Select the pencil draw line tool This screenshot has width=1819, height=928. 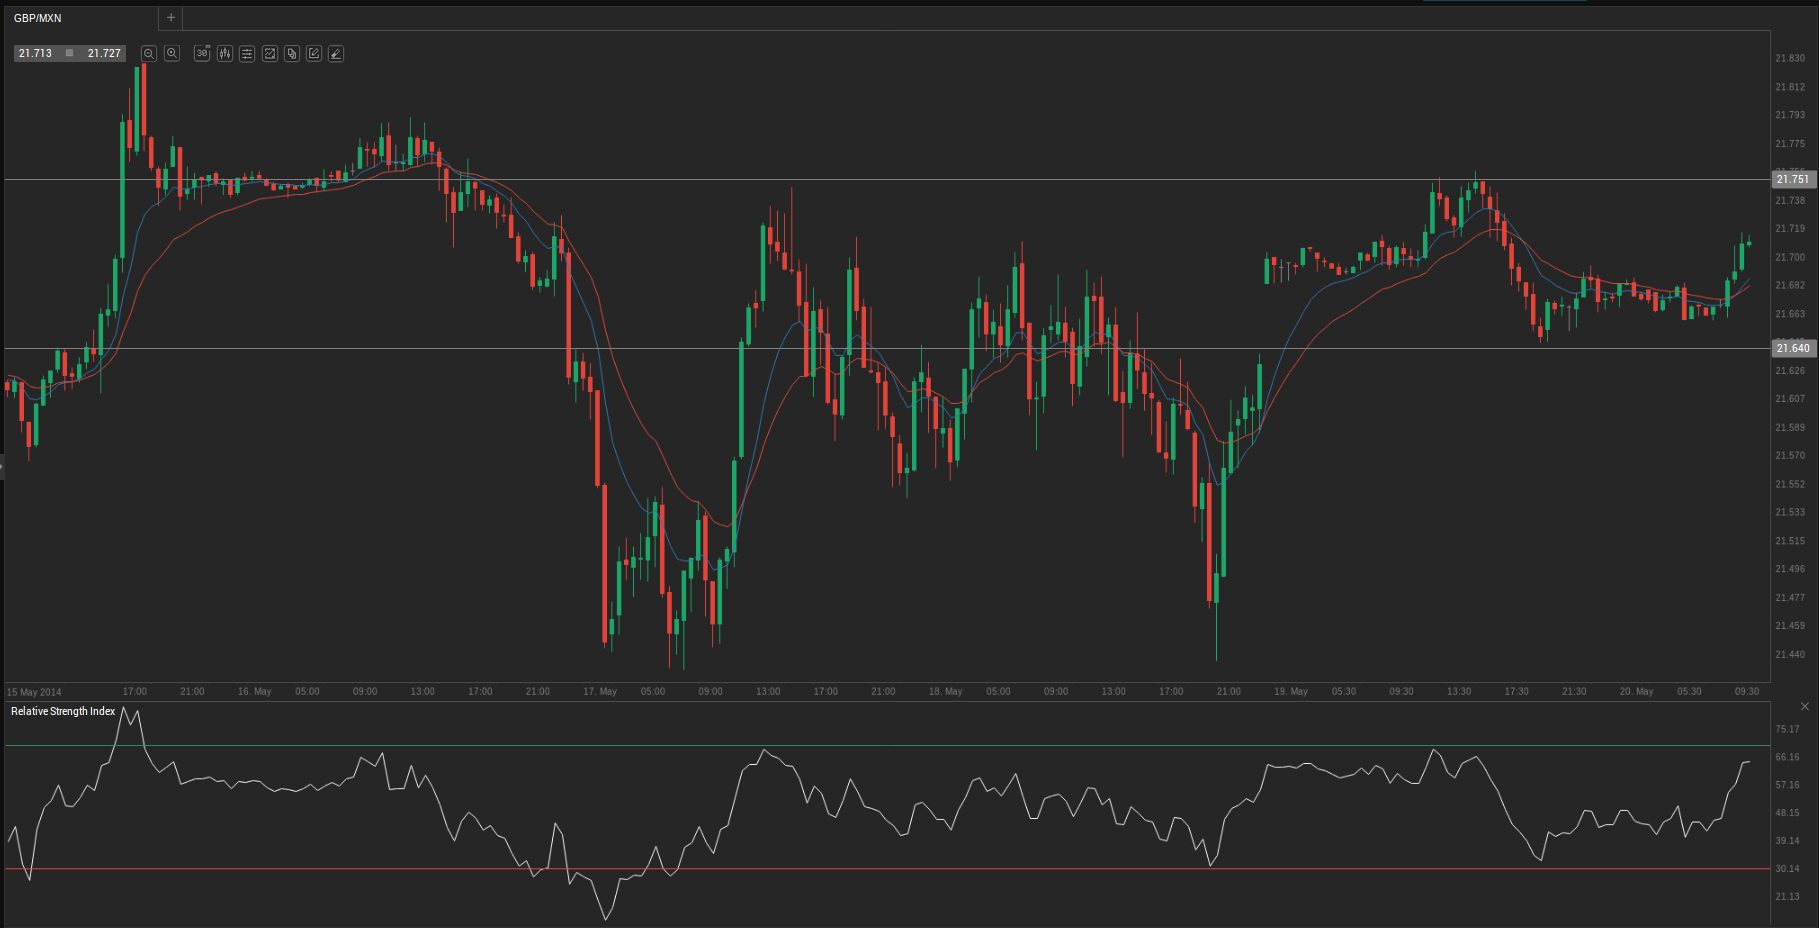336,54
